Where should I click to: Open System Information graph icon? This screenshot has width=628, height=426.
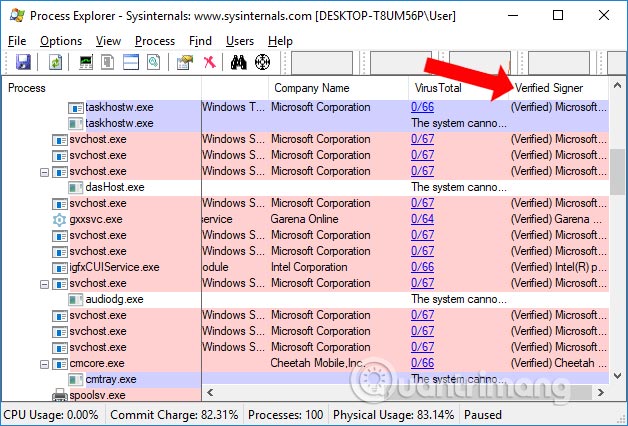point(86,62)
